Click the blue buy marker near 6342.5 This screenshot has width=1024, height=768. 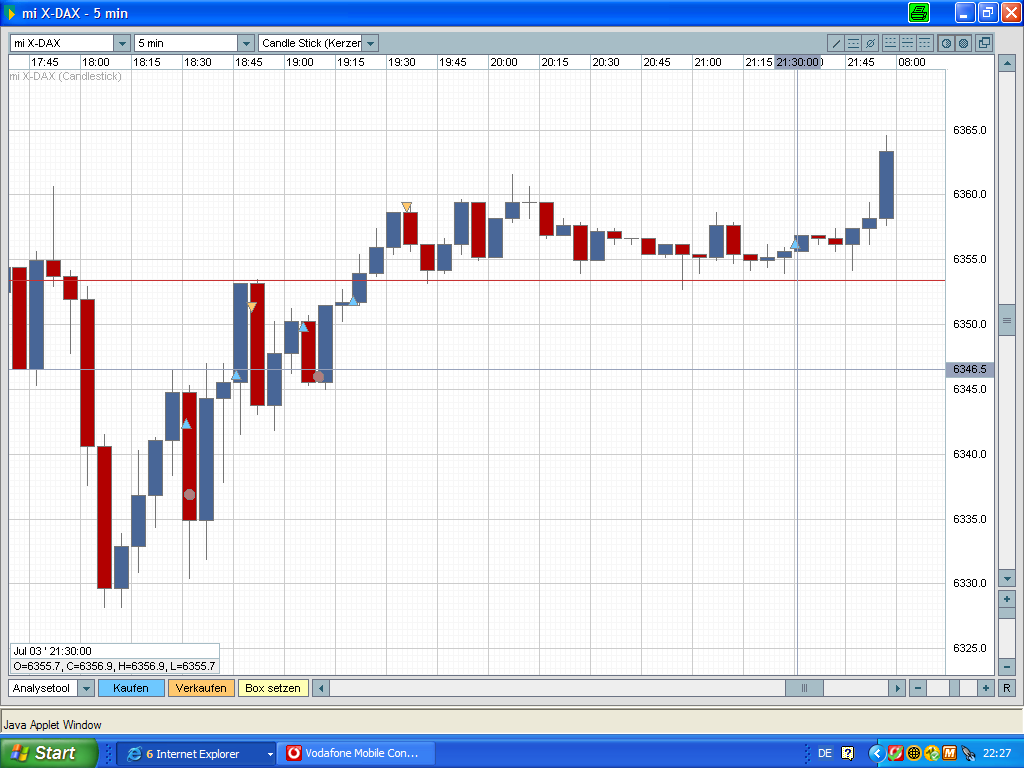[x=187, y=424]
